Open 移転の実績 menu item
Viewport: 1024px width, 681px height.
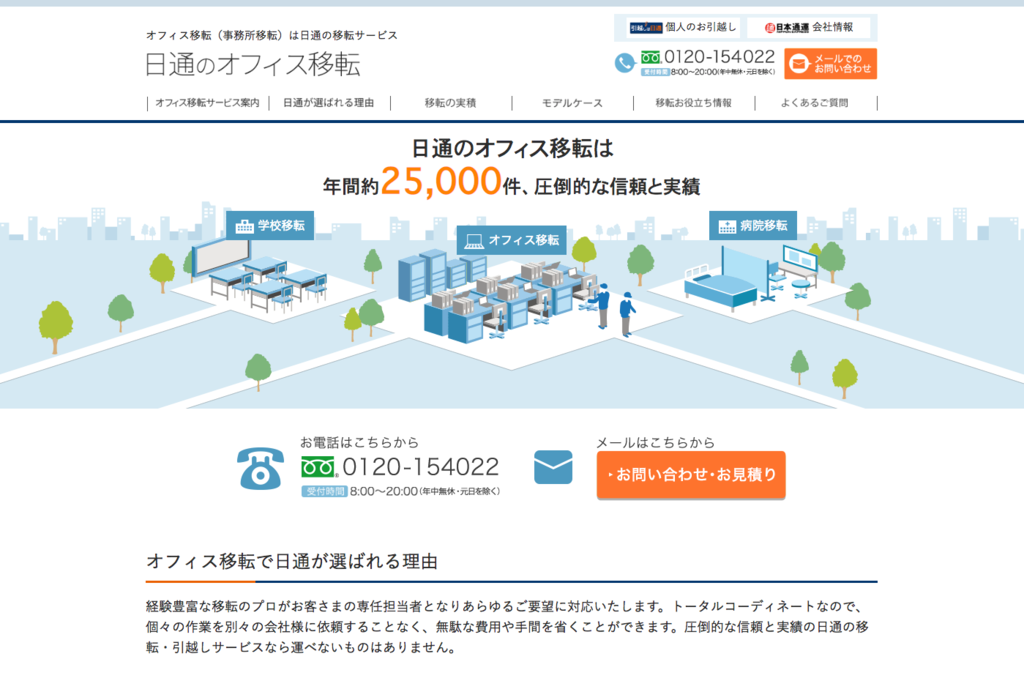(451, 103)
